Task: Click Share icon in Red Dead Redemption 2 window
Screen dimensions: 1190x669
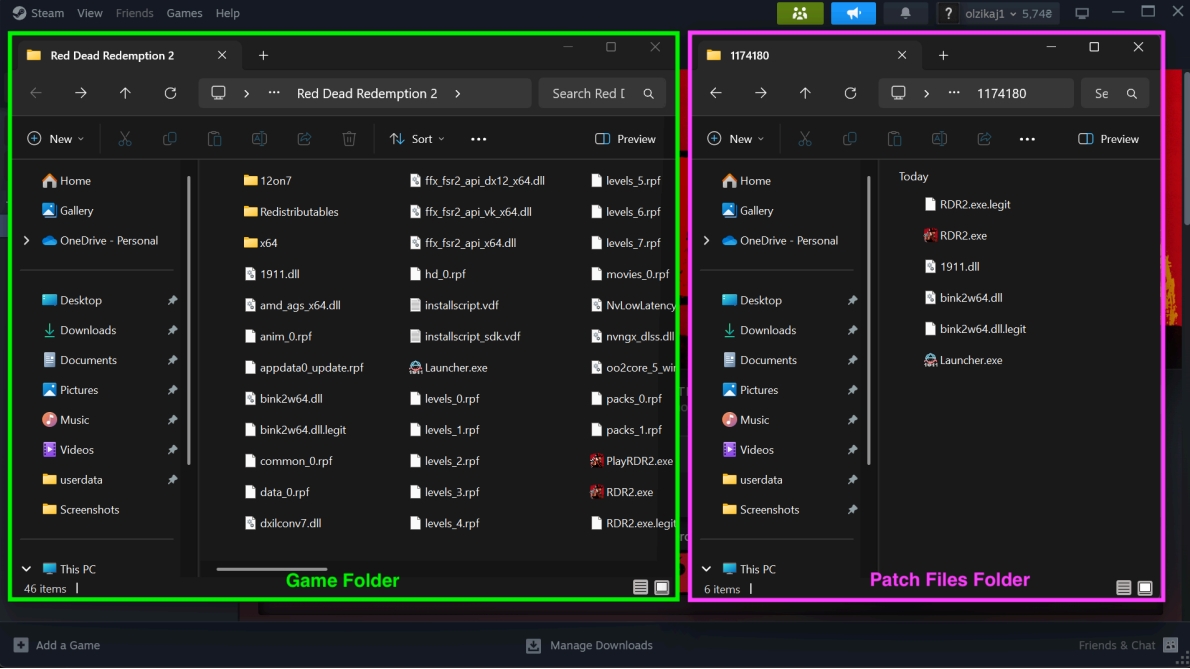Action: [304, 139]
